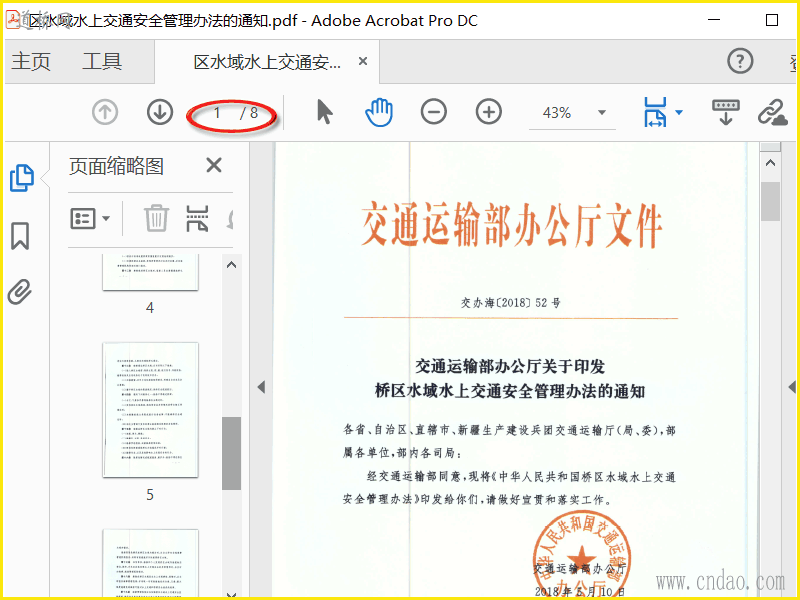Select the page 5 thumbnail
The width and height of the screenshot is (800, 600).
pyautogui.click(x=150, y=410)
